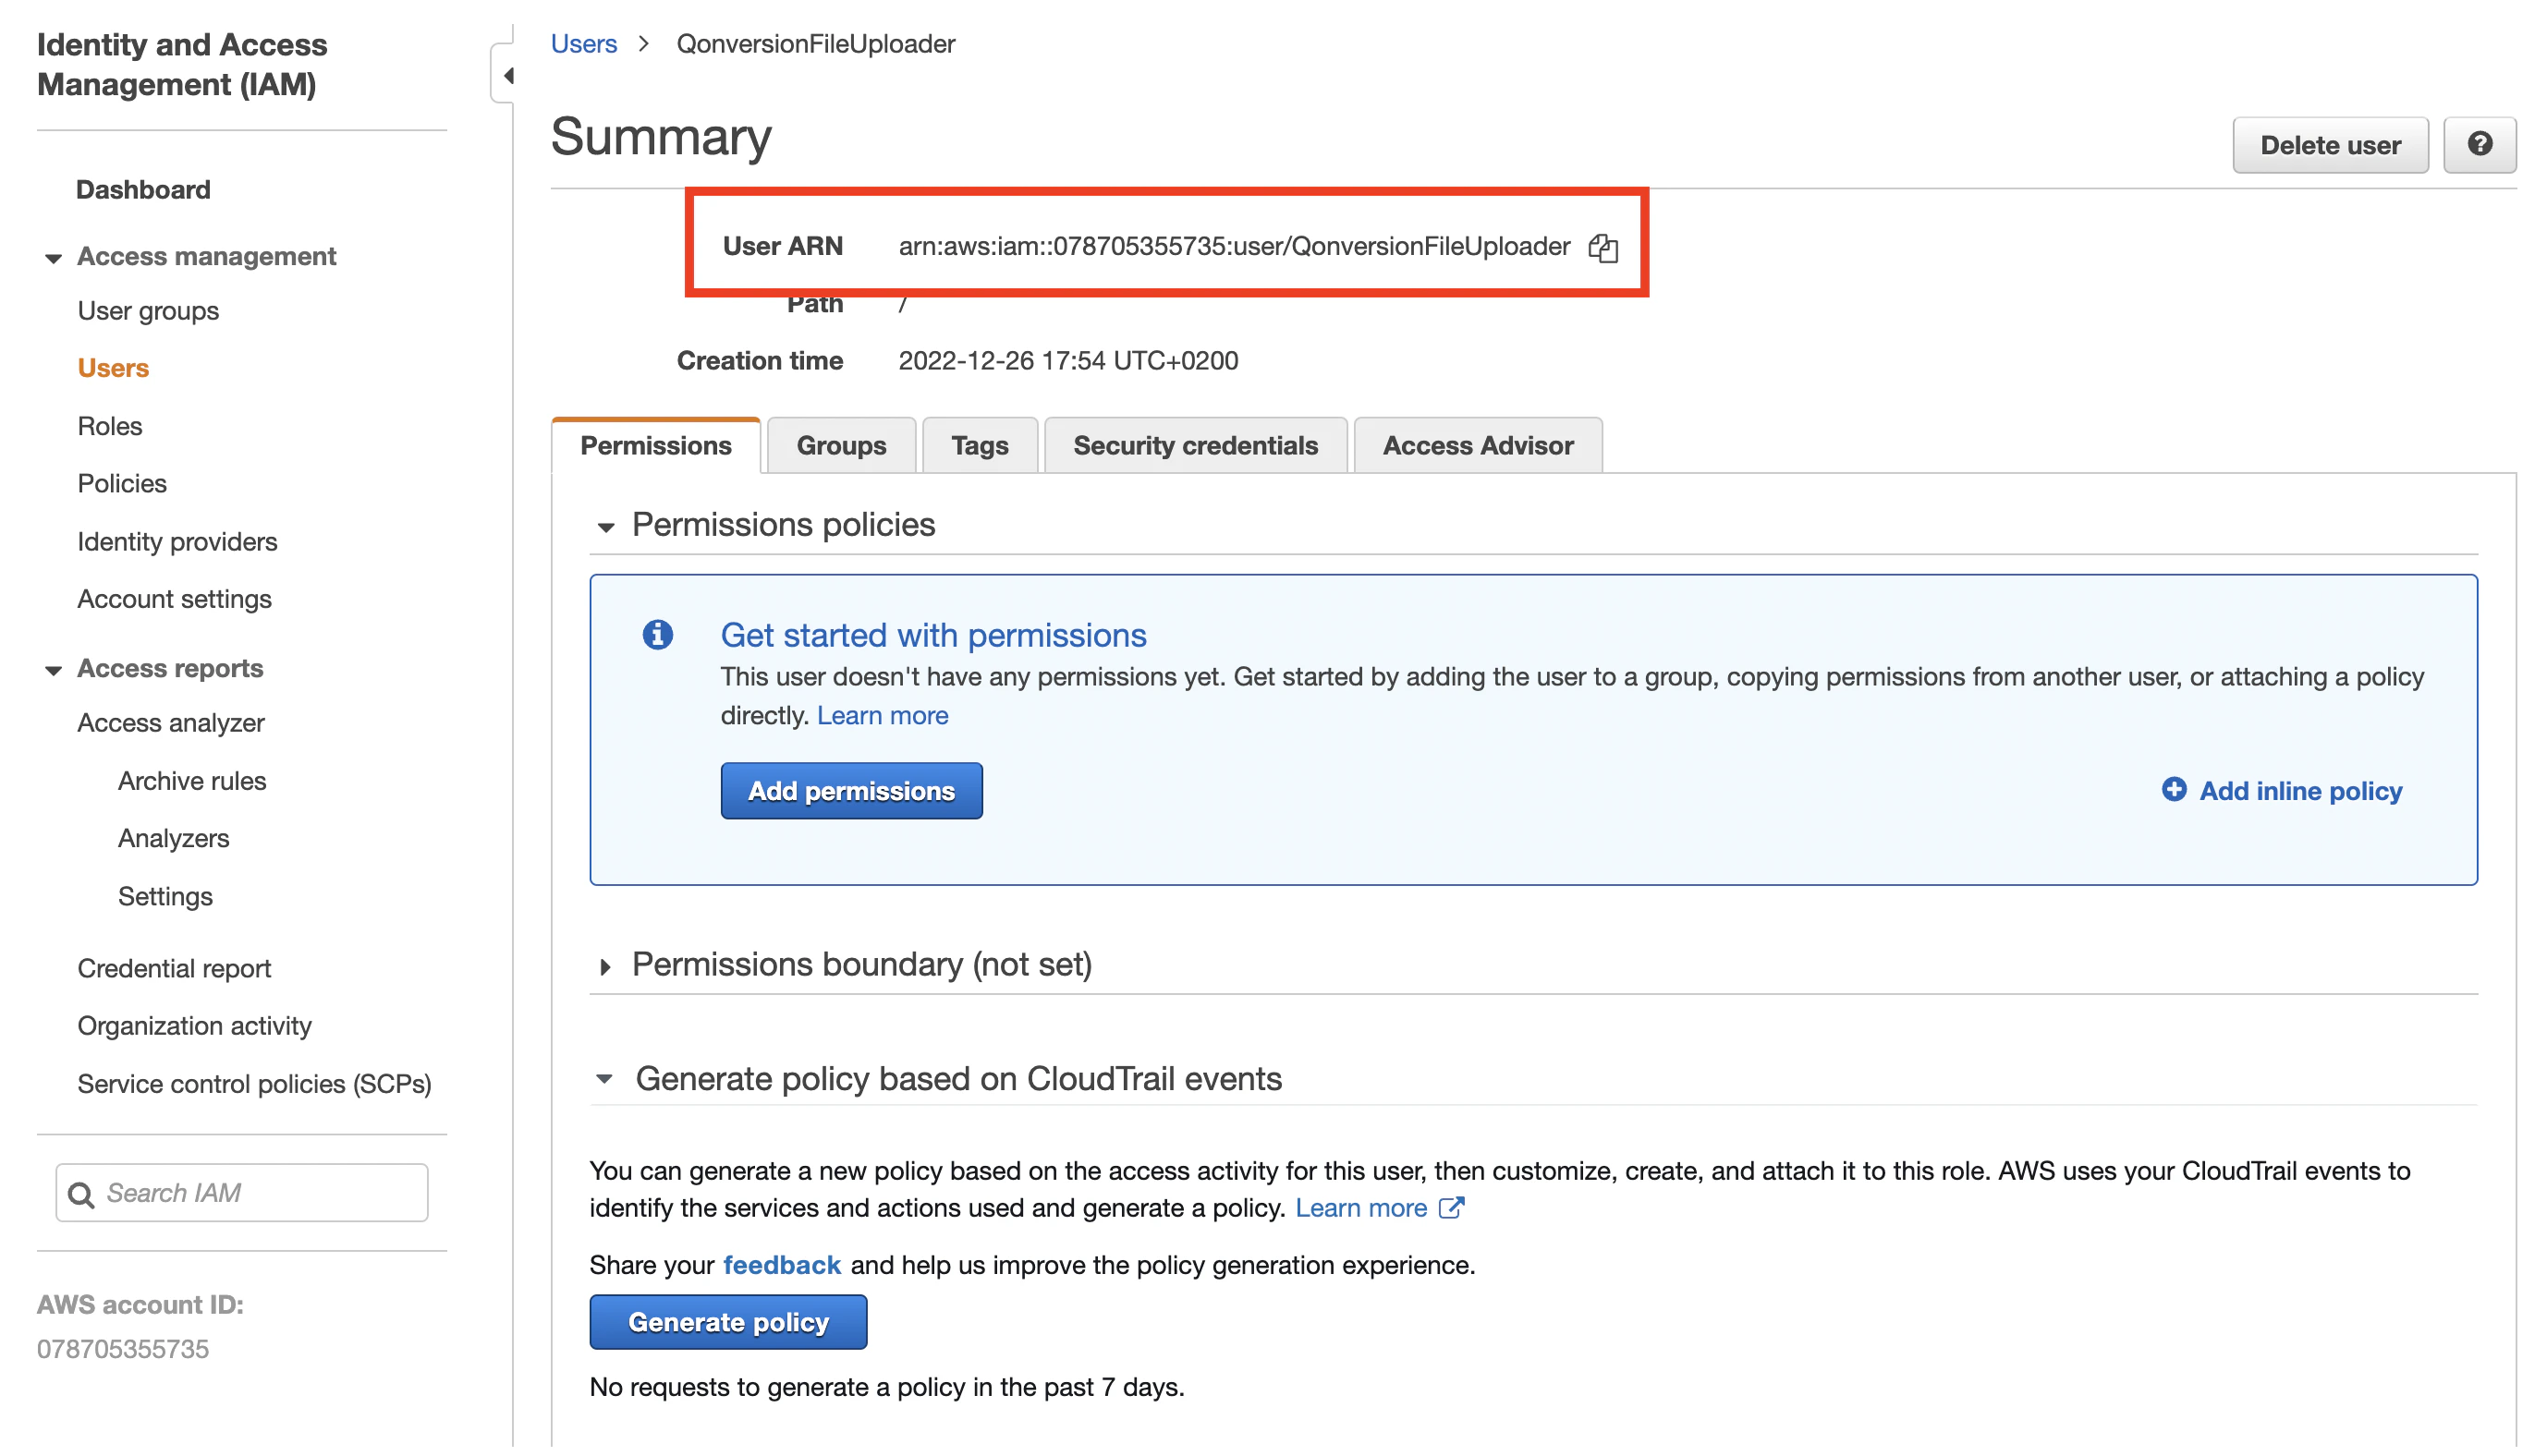The height and width of the screenshot is (1456, 2547).
Task: Click the plus icon beside Add inline policy
Action: click(x=2173, y=790)
